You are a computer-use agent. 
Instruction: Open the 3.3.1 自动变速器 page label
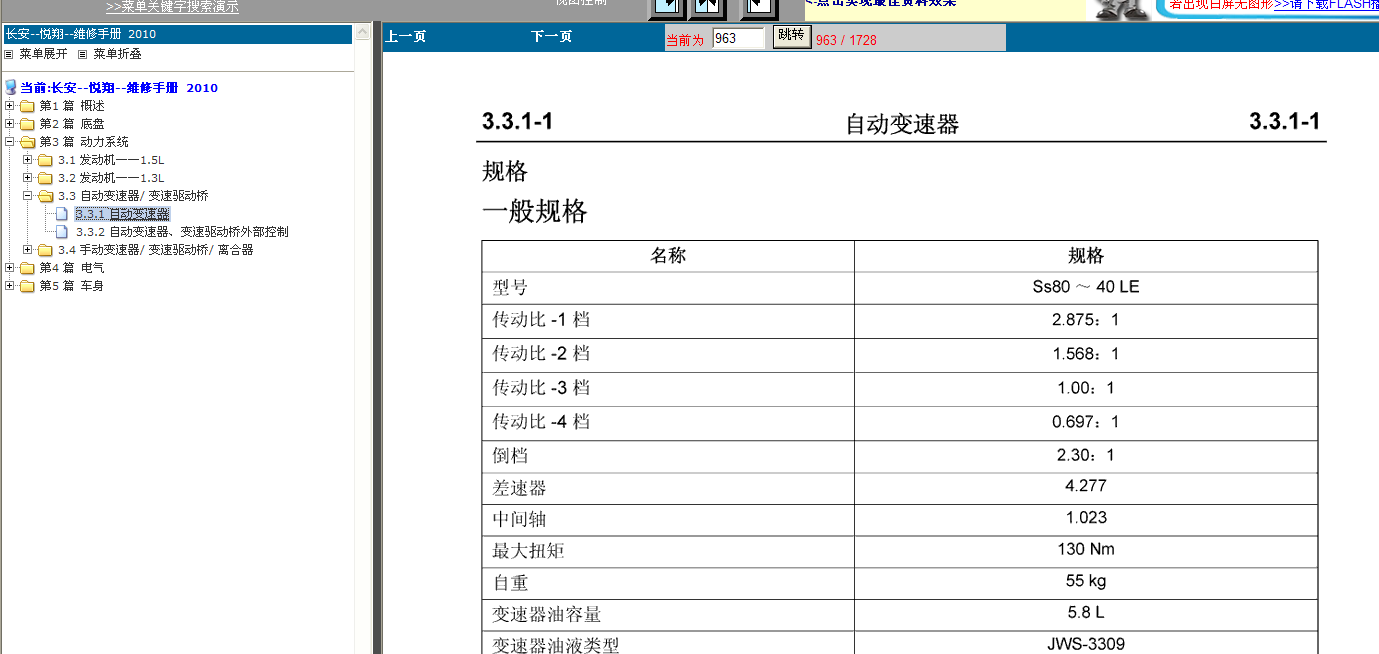(x=122, y=214)
